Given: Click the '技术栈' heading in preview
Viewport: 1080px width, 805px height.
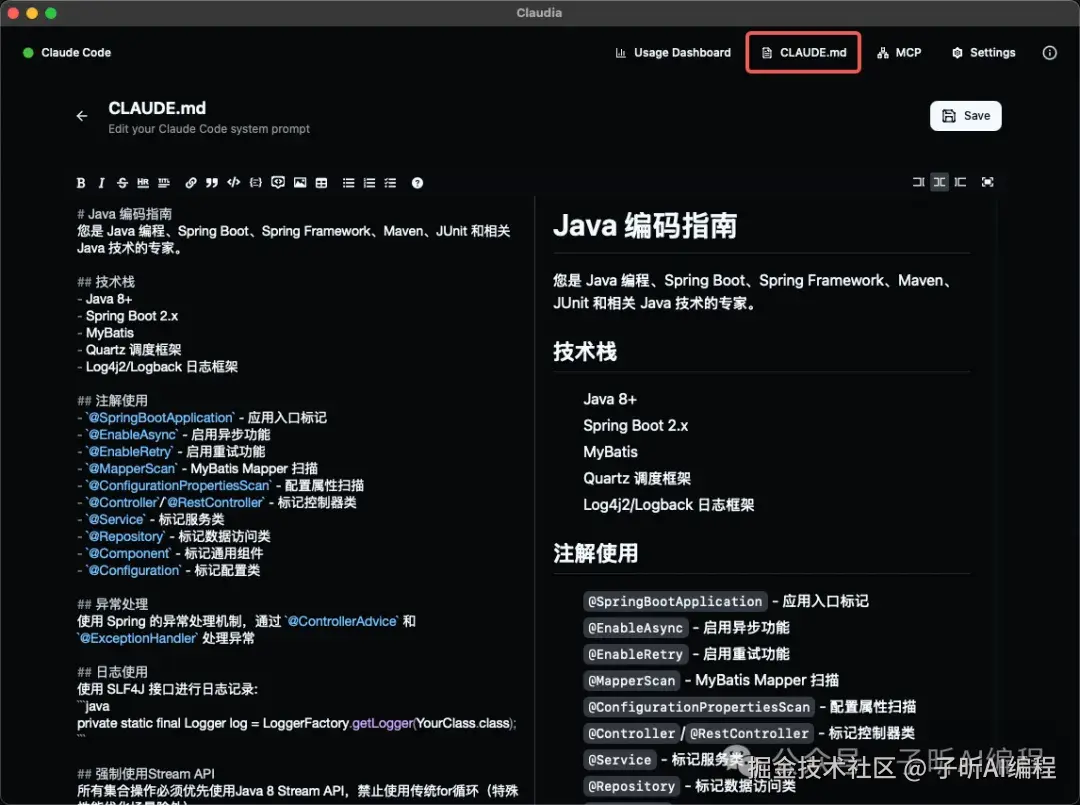Looking at the screenshot, I should coord(585,352).
